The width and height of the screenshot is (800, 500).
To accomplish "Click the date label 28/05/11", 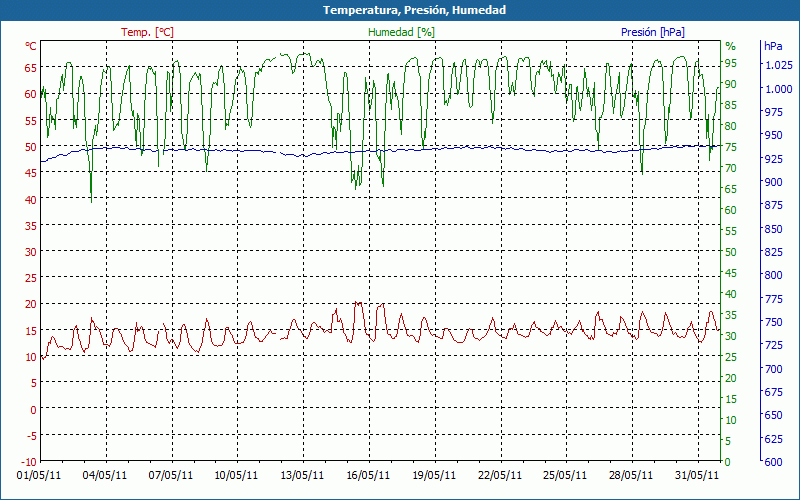I will coord(631,475).
